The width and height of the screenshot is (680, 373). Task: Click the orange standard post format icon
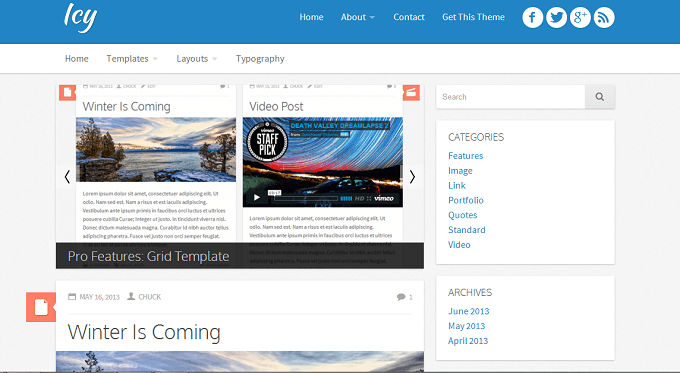tap(41, 307)
